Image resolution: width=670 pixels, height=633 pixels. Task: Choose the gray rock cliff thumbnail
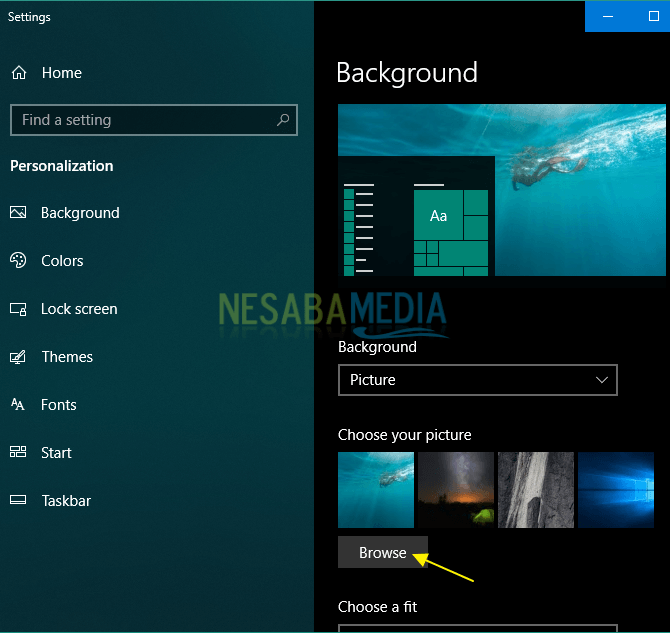coord(536,490)
